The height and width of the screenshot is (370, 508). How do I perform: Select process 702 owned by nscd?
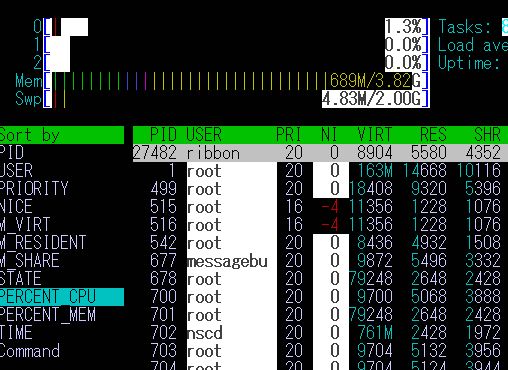click(x=320, y=333)
